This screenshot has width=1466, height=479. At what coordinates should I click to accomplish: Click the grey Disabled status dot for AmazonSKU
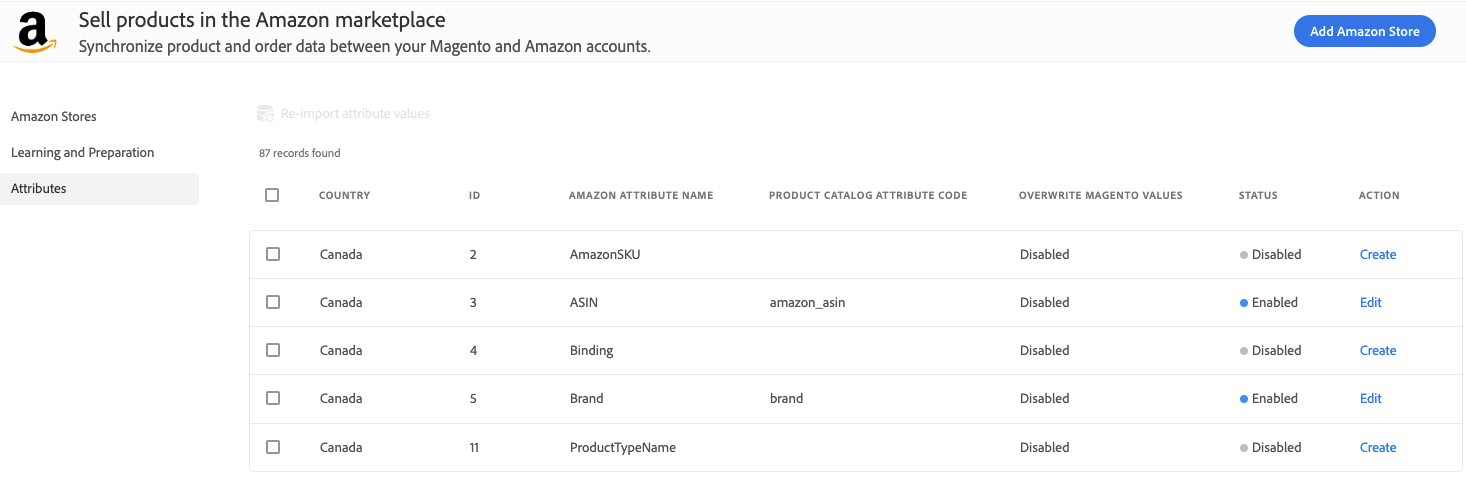(1244, 255)
